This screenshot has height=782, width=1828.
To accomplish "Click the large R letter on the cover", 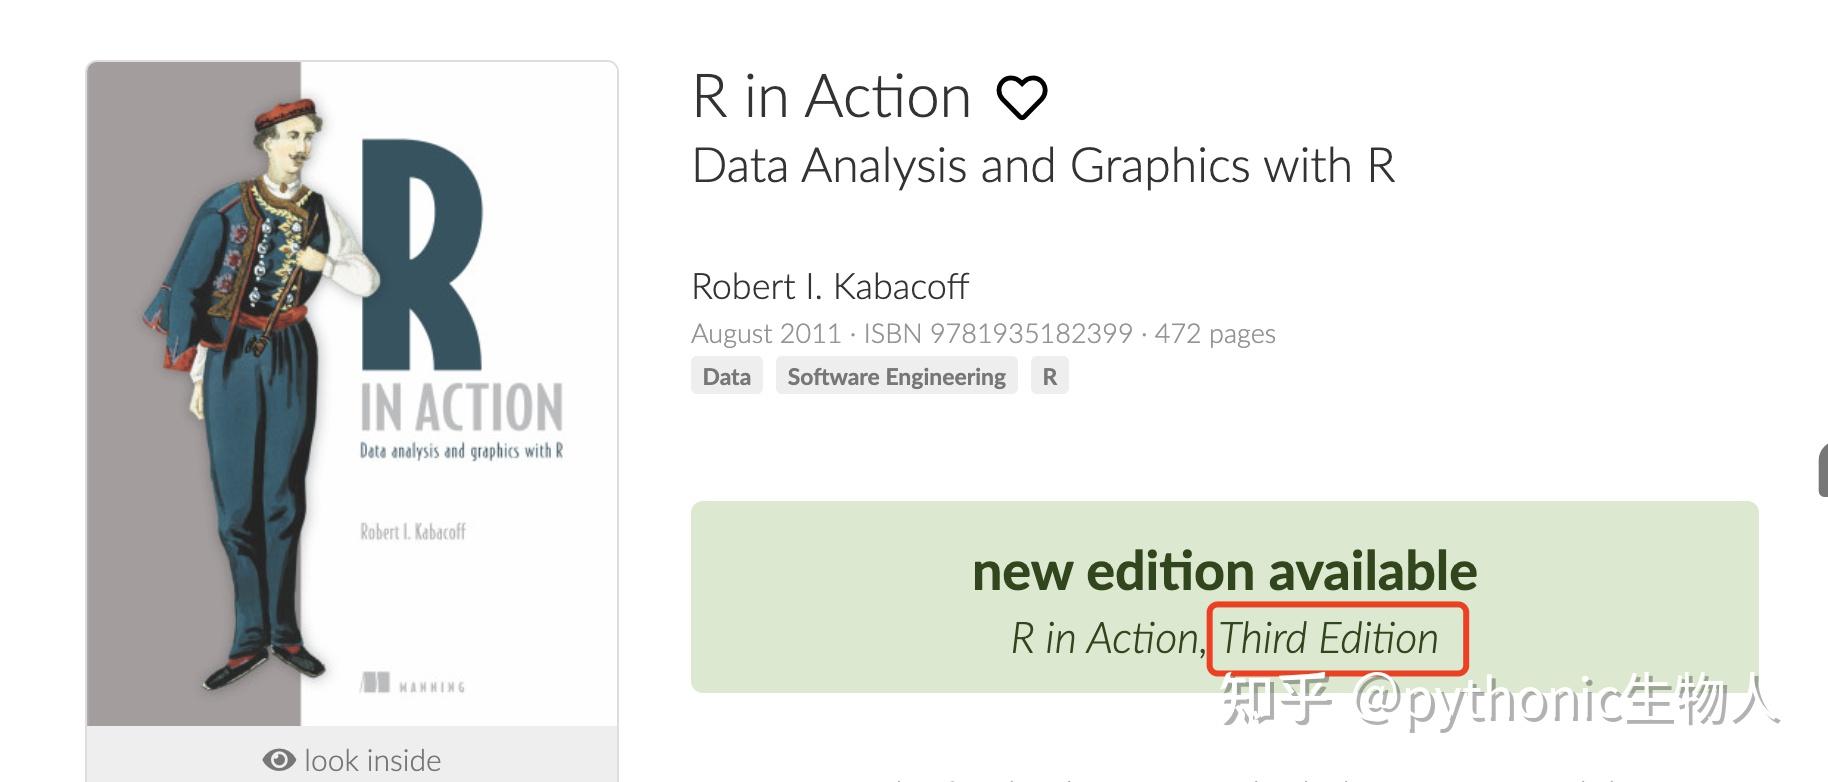I will coord(420,255).
